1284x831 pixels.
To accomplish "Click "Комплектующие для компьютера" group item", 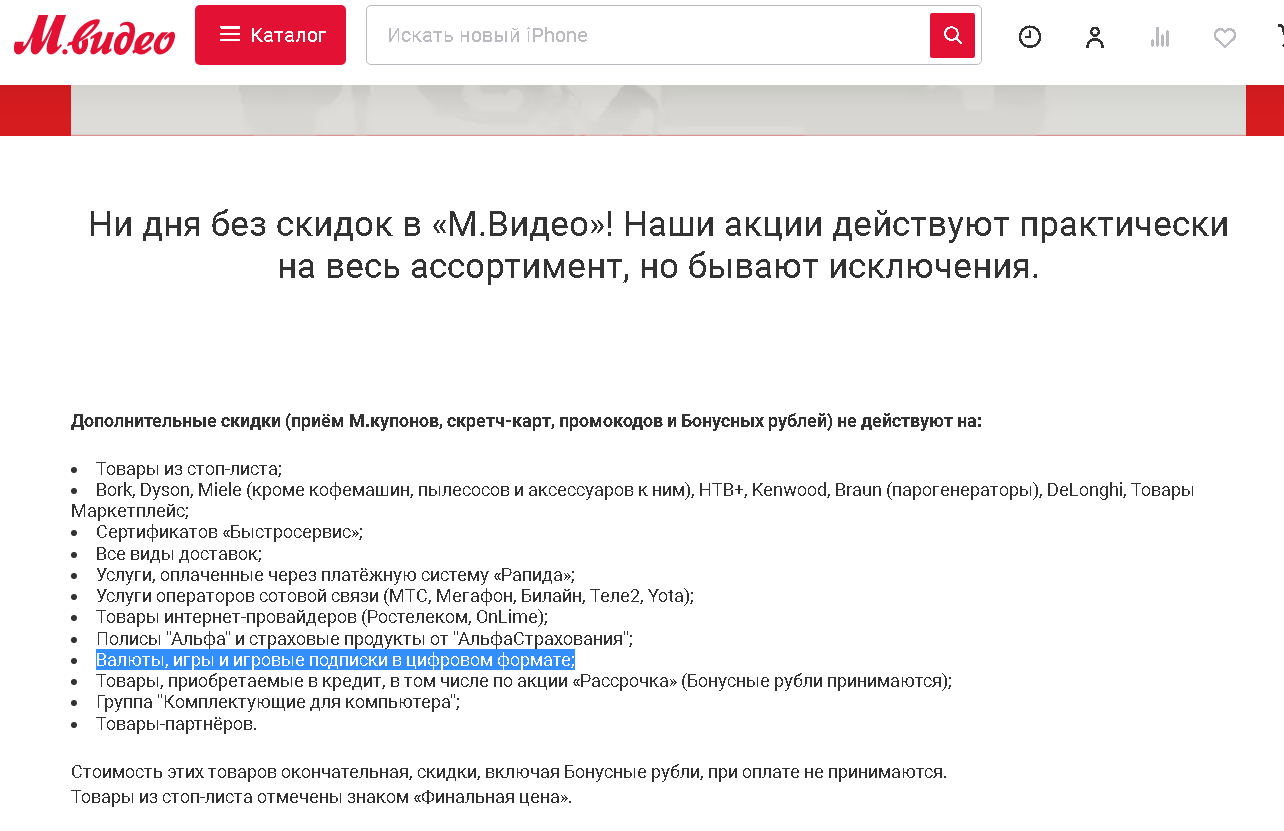I will tap(278, 702).
